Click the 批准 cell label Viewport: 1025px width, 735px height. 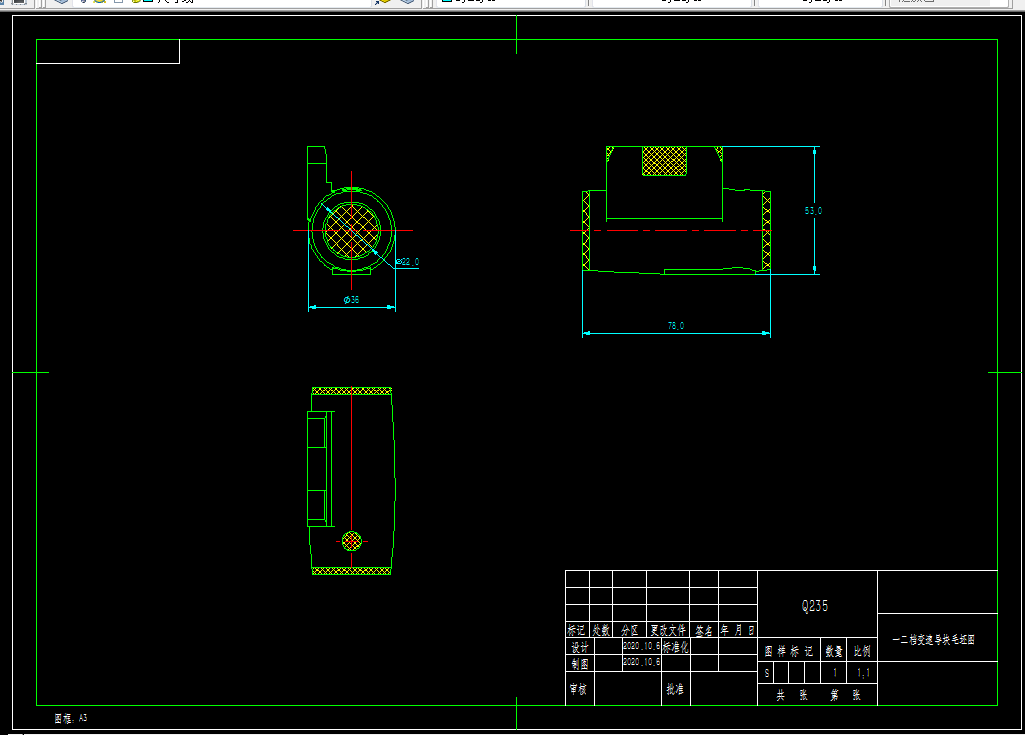pyautogui.click(x=675, y=689)
